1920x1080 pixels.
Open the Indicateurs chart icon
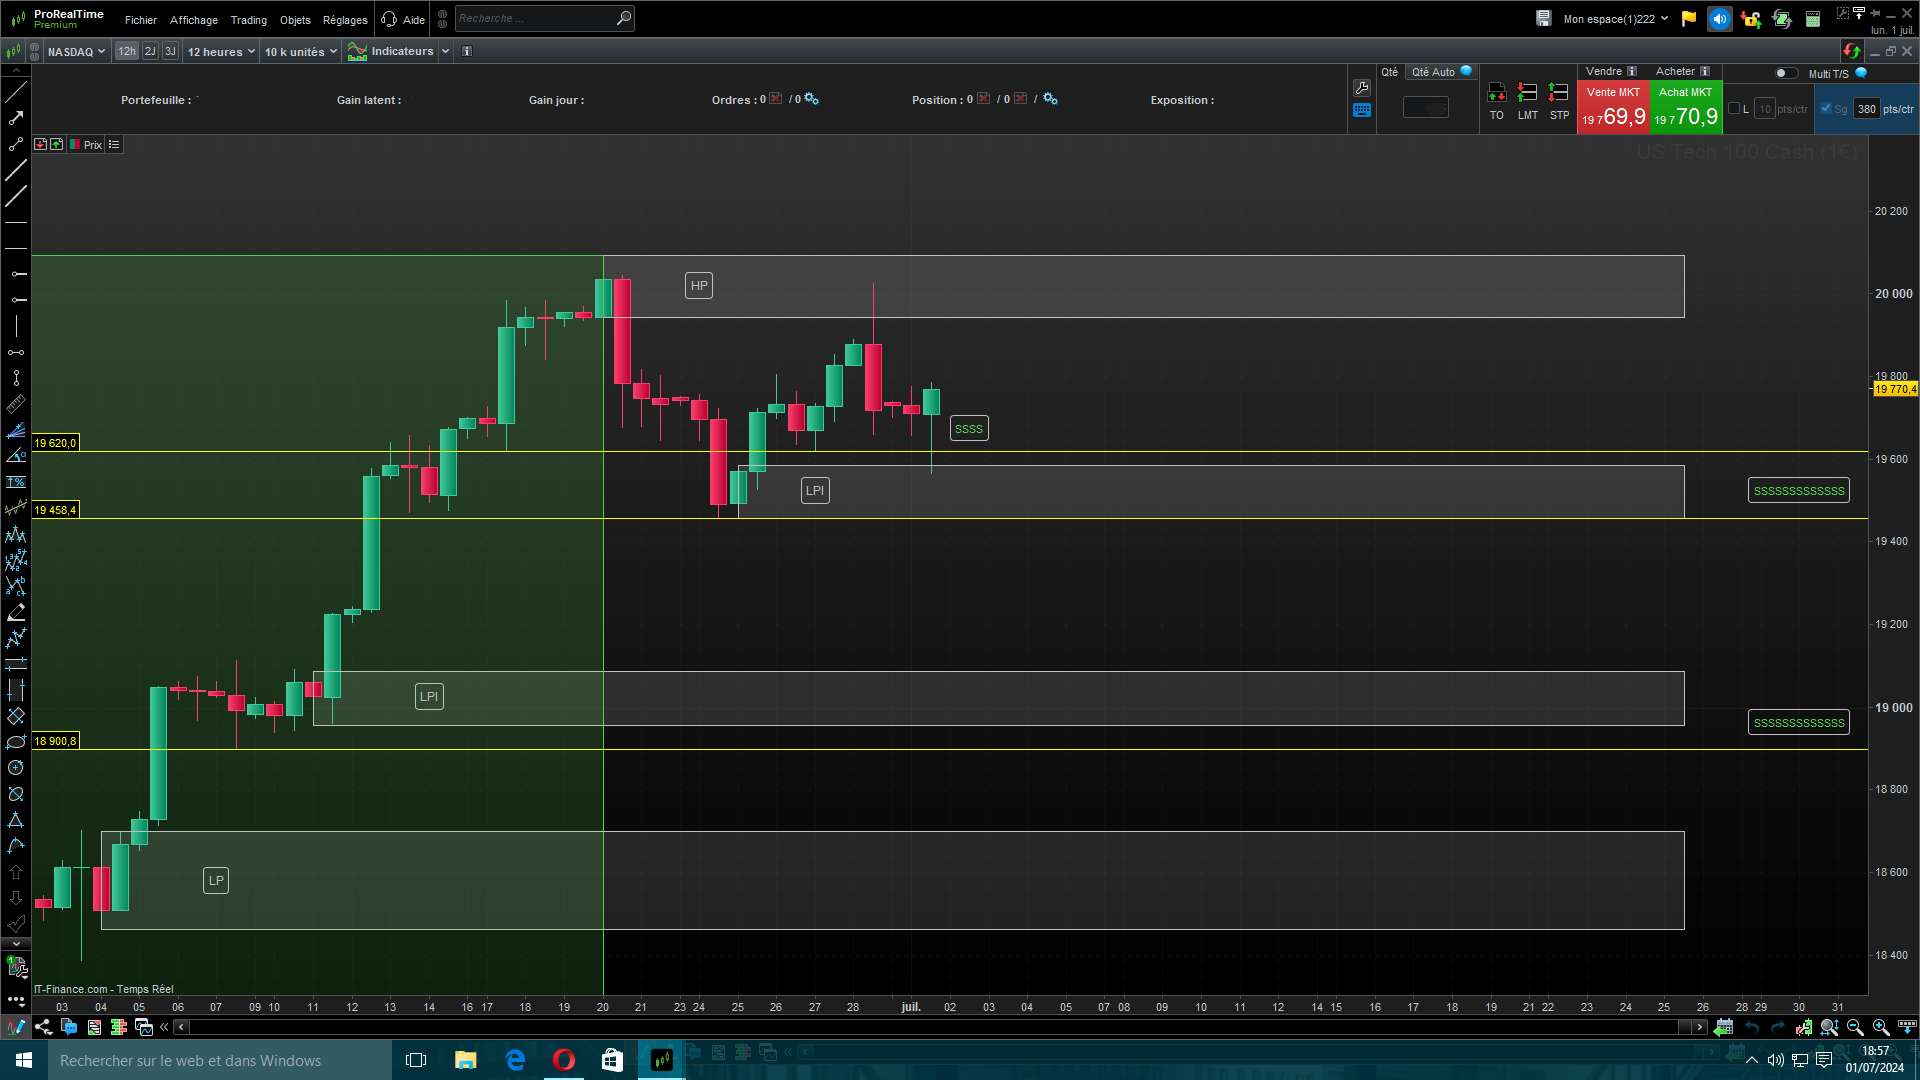(x=357, y=52)
